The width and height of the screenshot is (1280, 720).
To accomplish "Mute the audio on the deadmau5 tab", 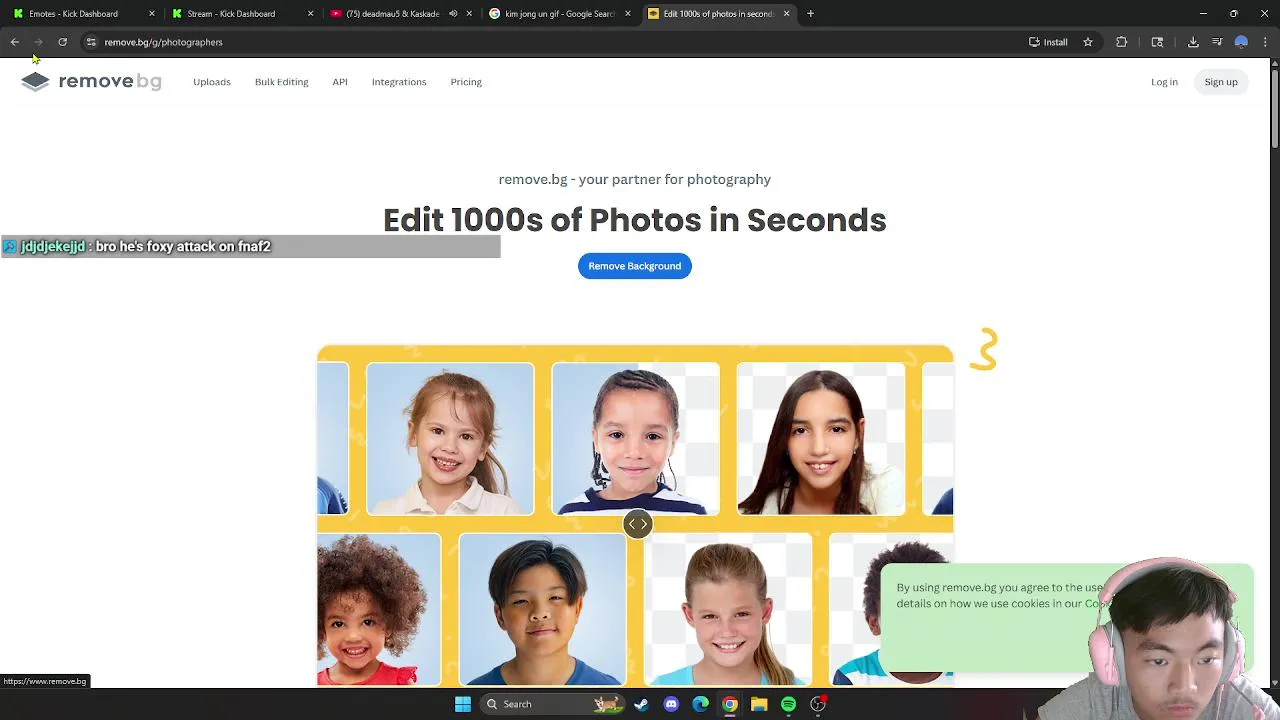I will [453, 14].
